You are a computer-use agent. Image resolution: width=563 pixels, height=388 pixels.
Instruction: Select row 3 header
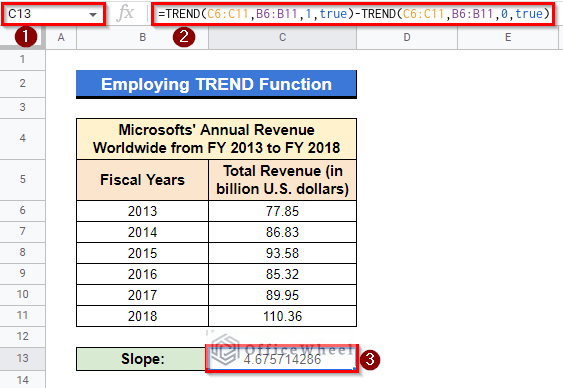[x=23, y=108]
